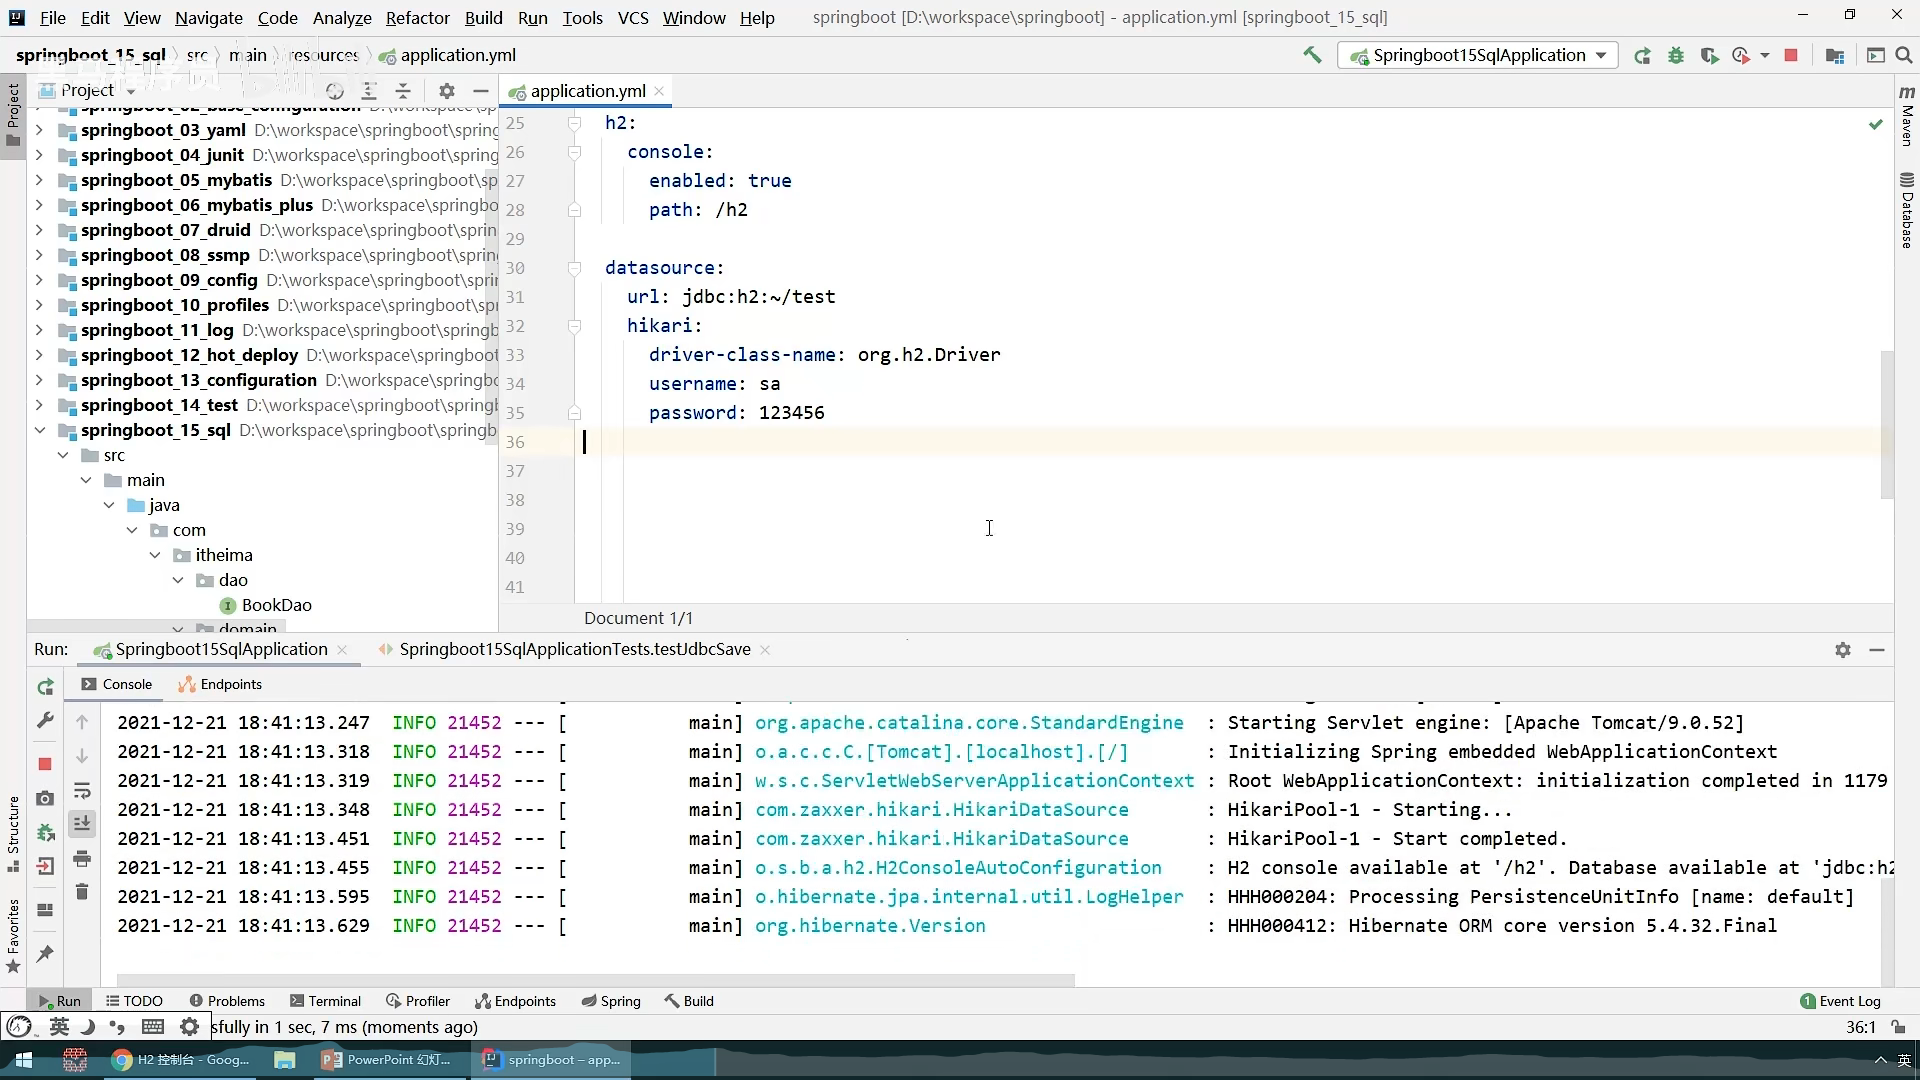
Task: Toggle soft-wrap in the console
Action: coord(82,791)
